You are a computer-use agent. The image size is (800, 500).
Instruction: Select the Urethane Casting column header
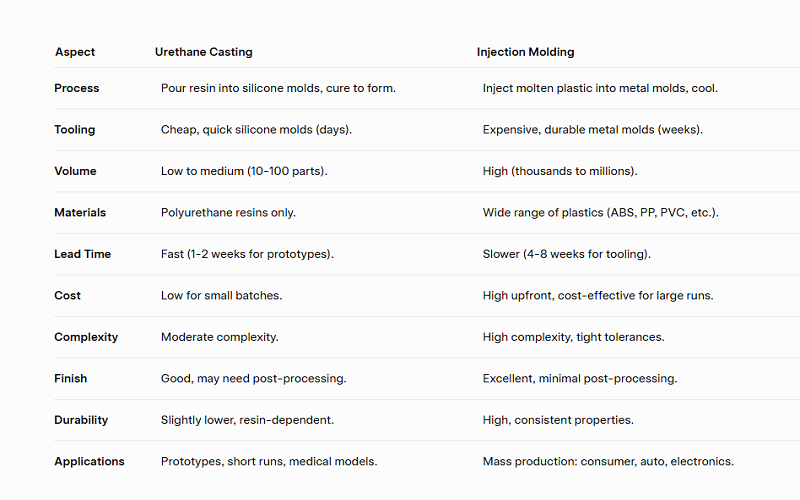[204, 52]
